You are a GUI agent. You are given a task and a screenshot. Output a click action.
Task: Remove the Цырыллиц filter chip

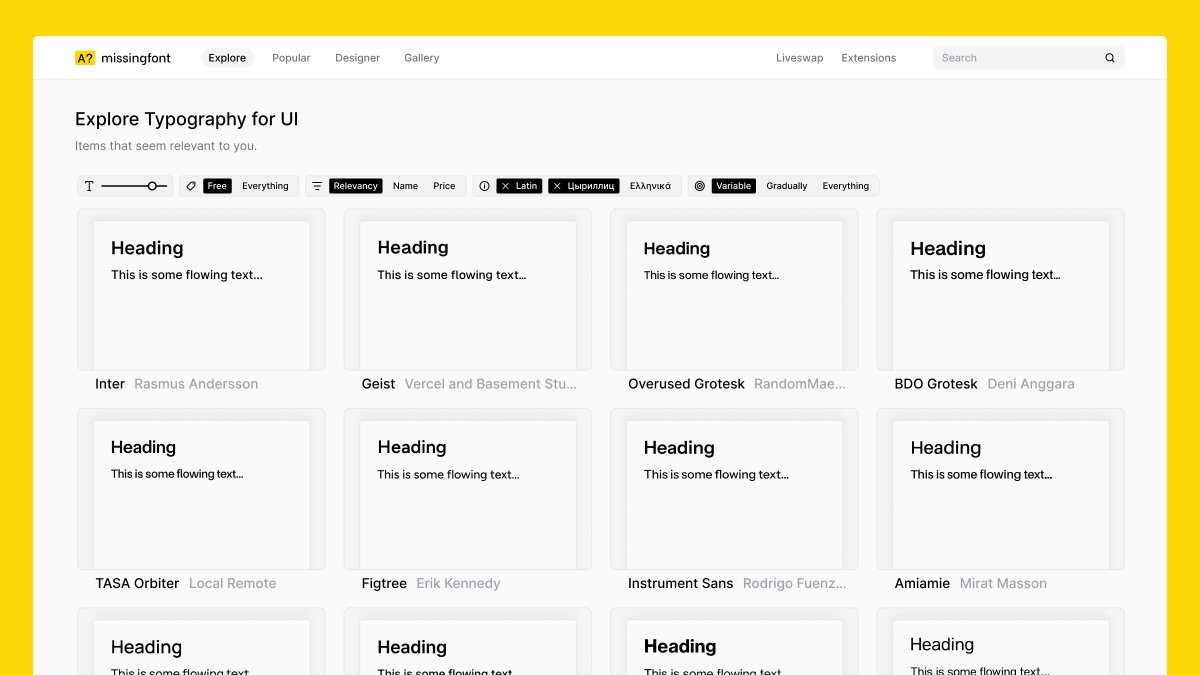point(557,186)
